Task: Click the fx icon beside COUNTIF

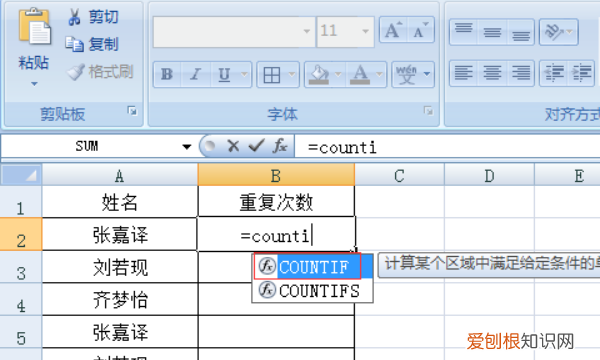Action: (267, 266)
